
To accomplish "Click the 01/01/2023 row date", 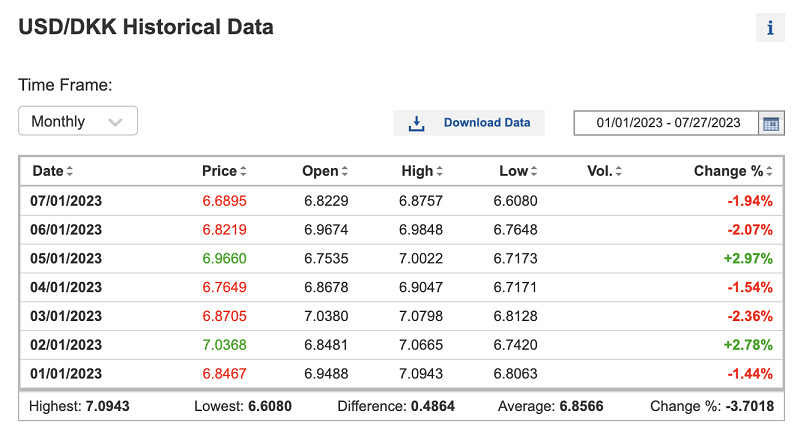I will pos(67,373).
